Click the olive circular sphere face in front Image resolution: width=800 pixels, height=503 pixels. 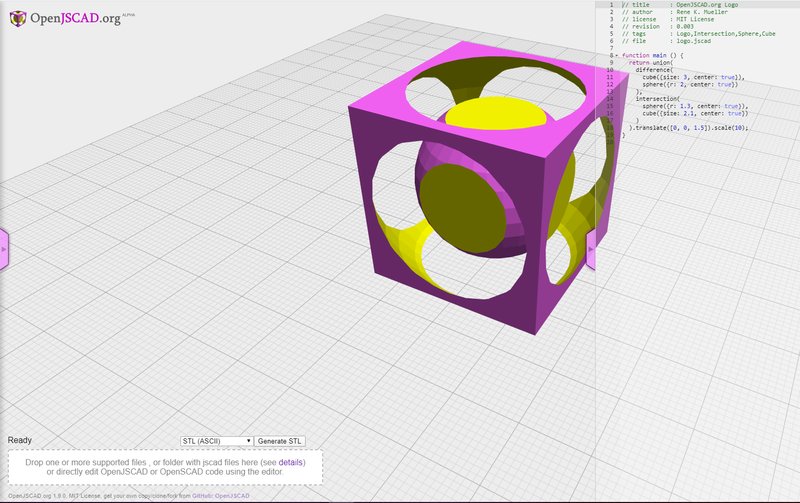tap(460, 210)
